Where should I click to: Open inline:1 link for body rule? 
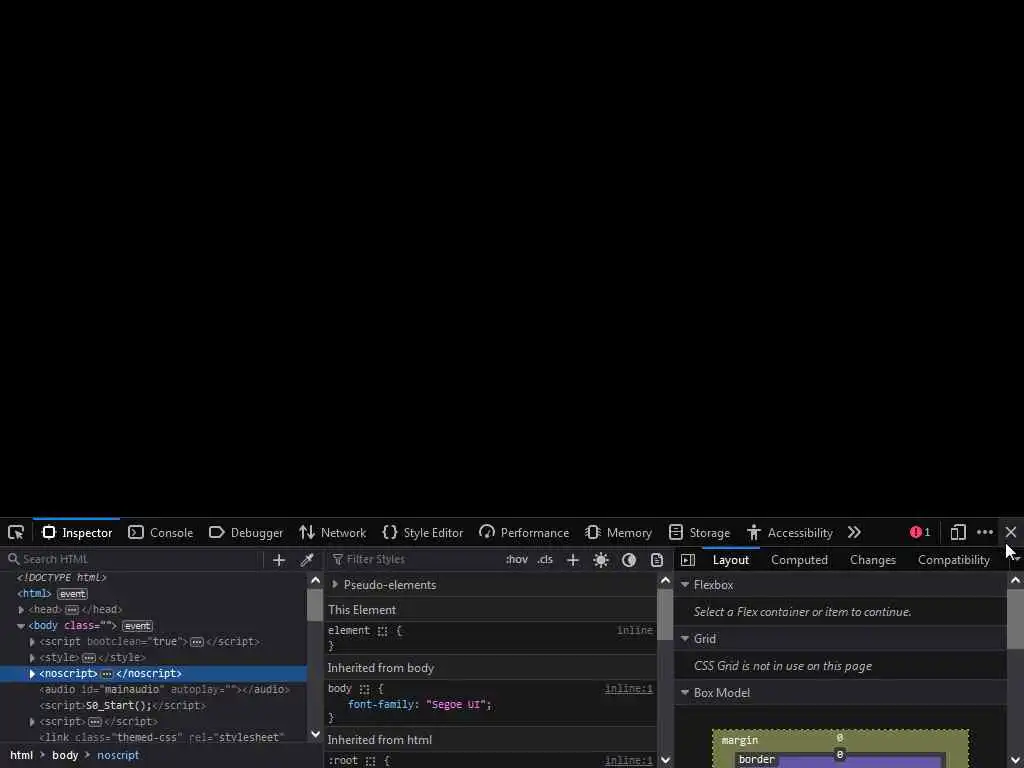628,688
